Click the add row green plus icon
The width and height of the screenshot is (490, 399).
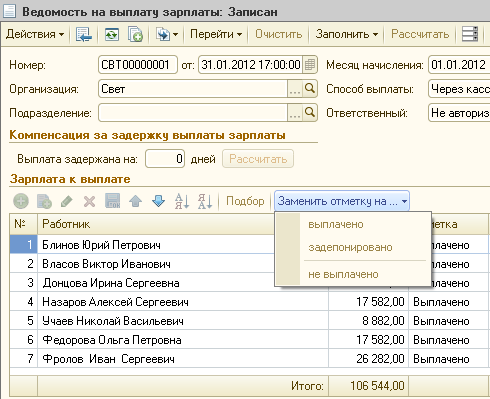(21, 201)
